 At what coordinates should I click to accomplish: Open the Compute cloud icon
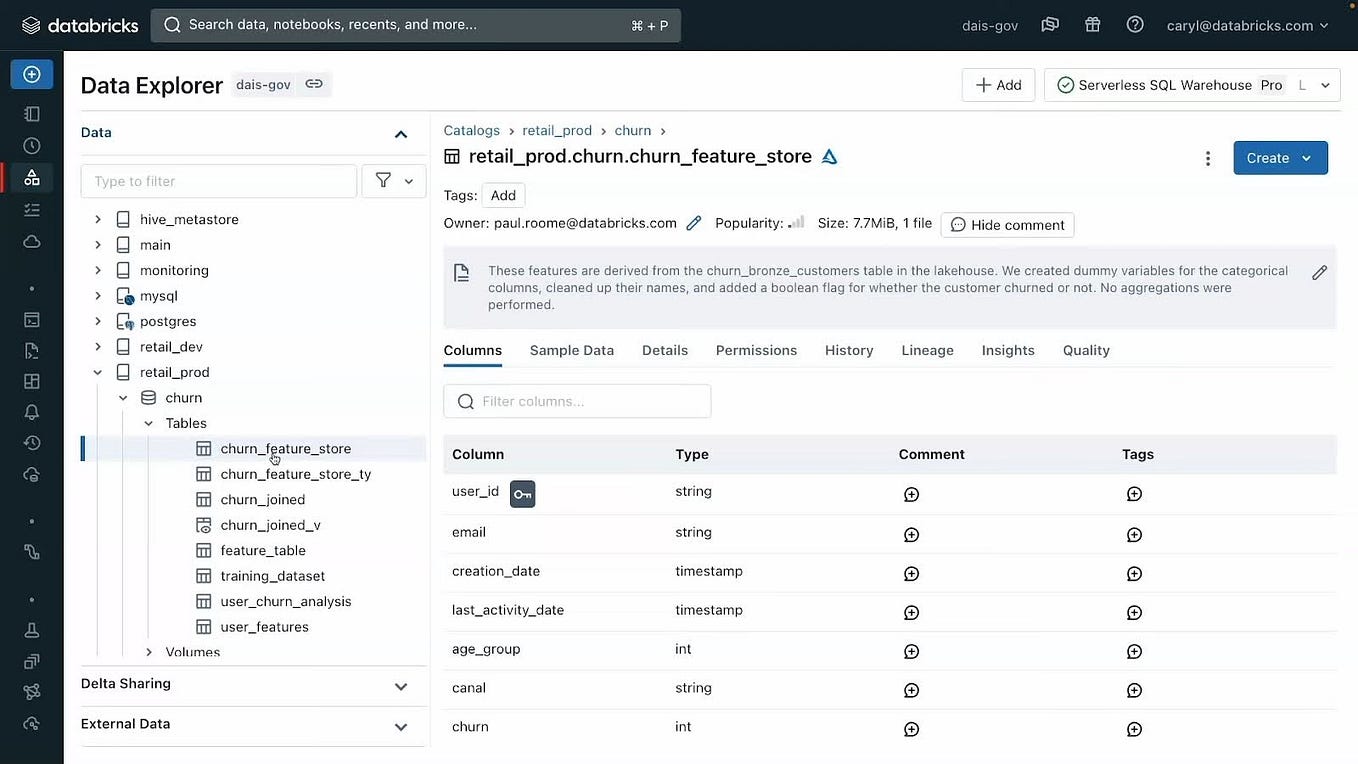[31, 241]
